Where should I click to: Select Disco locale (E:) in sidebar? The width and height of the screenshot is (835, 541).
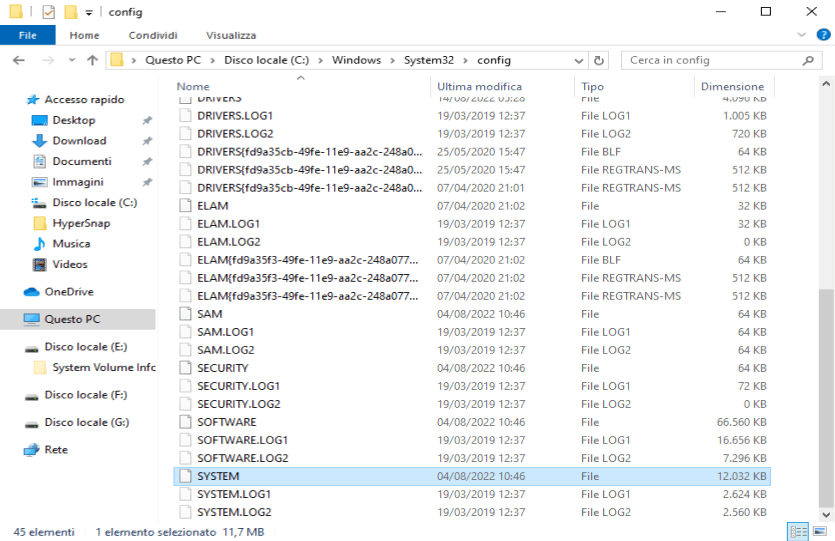[85, 347]
